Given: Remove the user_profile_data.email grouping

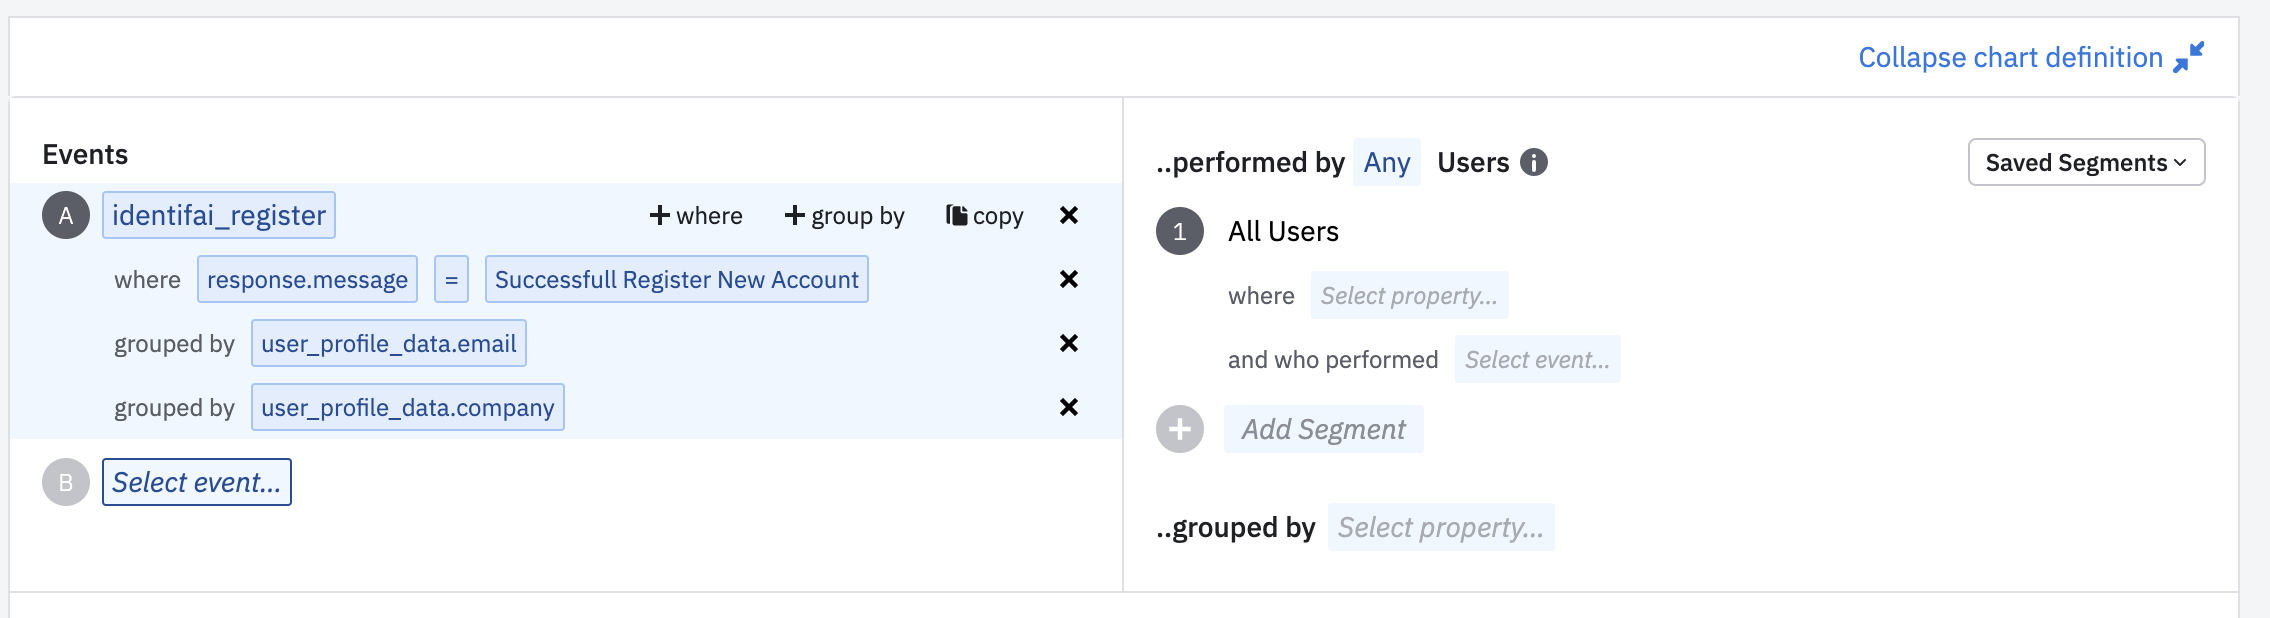Looking at the screenshot, I should [x=1068, y=343].
